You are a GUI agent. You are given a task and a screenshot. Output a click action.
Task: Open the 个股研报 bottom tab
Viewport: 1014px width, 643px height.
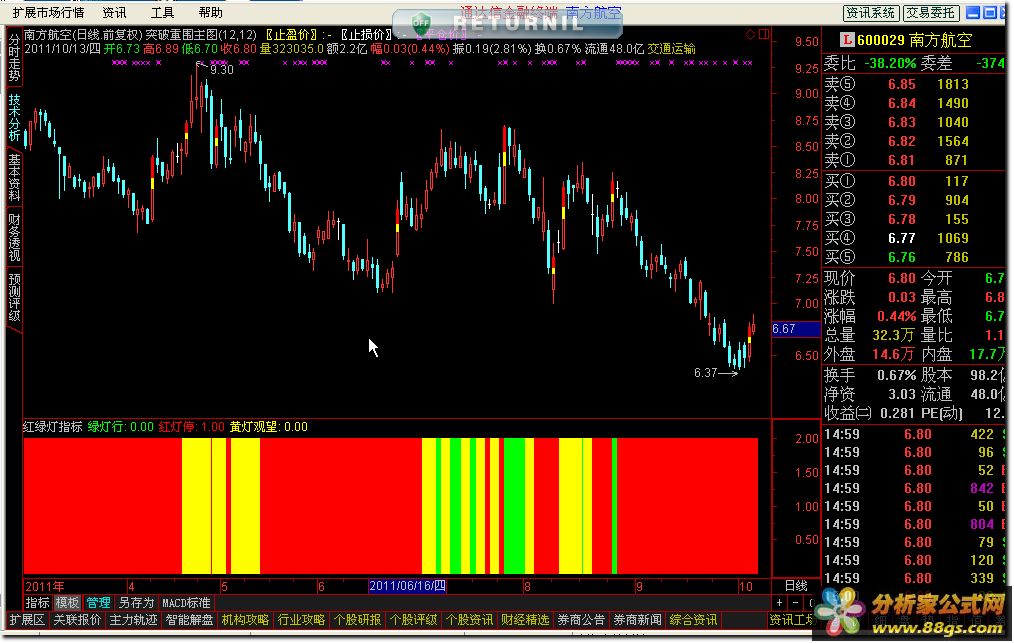[358, 620]
